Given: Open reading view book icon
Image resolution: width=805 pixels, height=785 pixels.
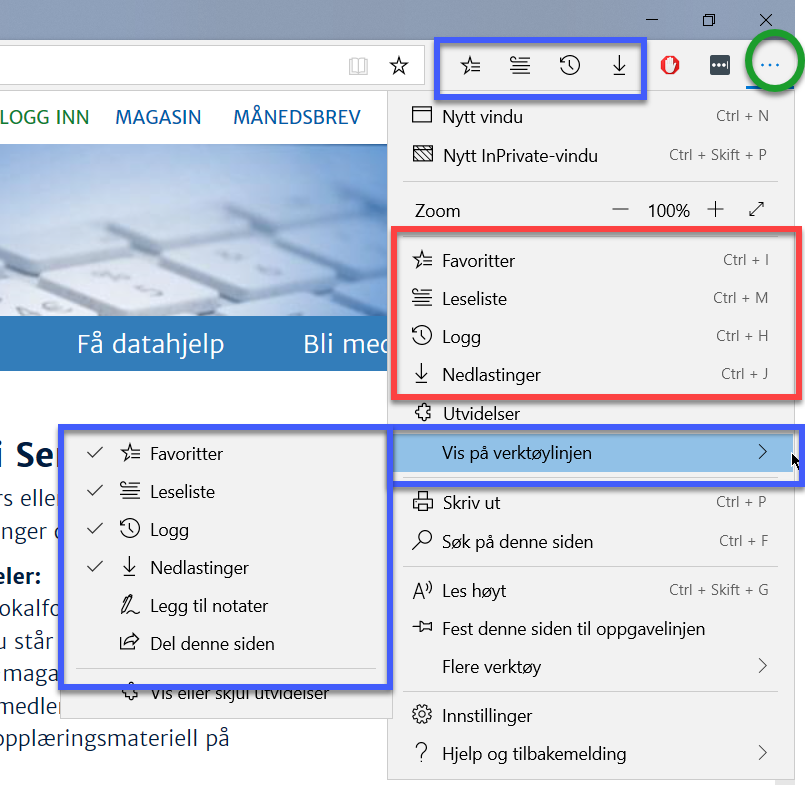Looking at the screenshot, I should (358, 66).
